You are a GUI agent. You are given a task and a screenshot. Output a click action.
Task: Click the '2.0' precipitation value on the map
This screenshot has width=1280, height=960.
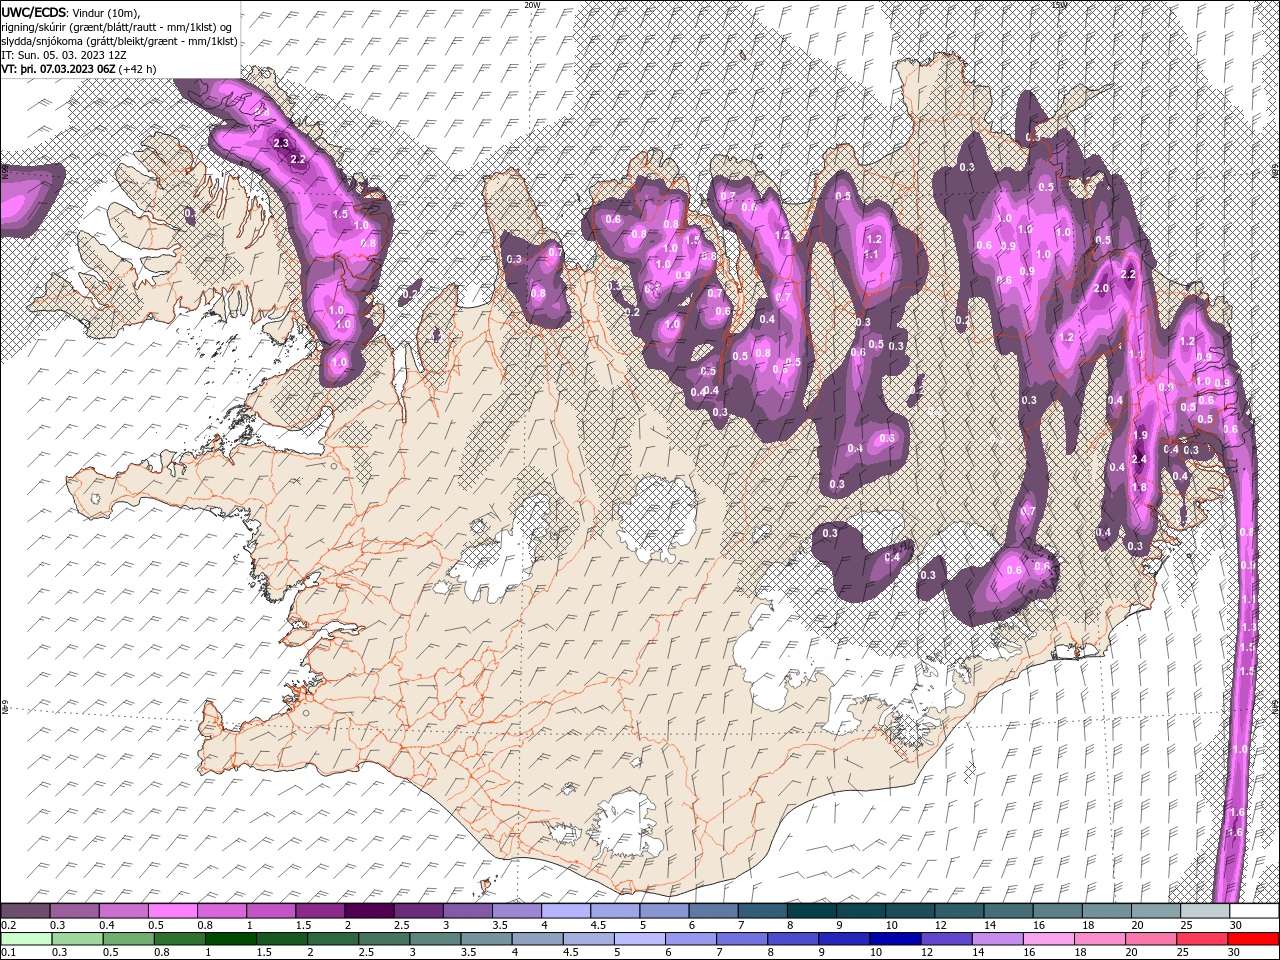[x=1102, y=288]
